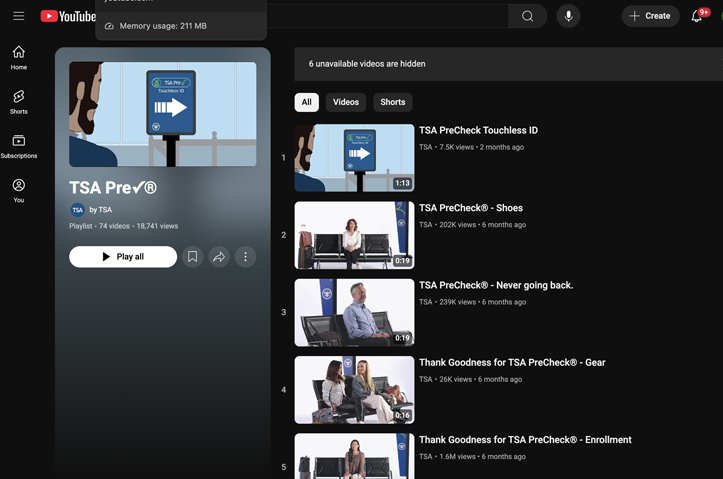Open the Enrollment video thumbnail
The image size is (723, 479).
355,456
